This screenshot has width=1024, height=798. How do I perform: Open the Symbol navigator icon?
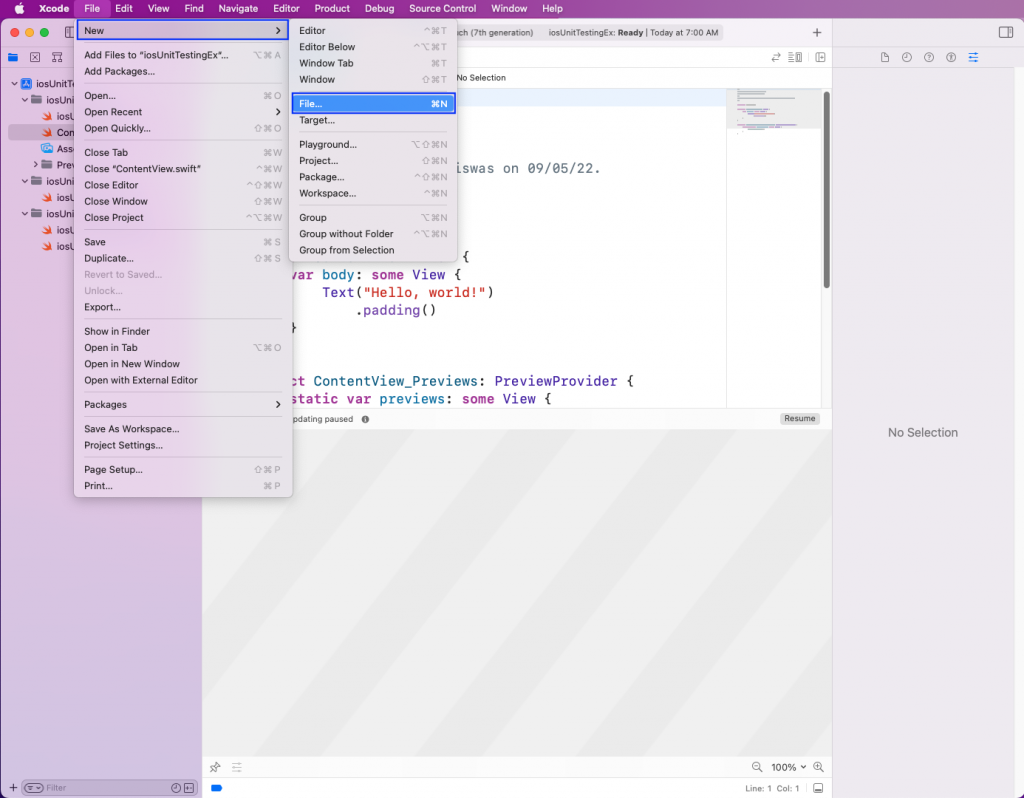click(57, 57)
